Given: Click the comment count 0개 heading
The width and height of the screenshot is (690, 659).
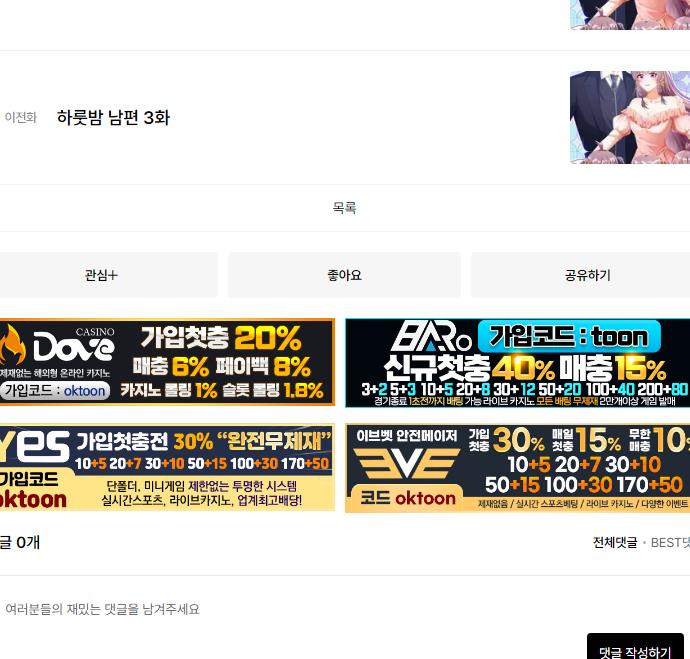Looking at the screenshot, I should [20, 542].
